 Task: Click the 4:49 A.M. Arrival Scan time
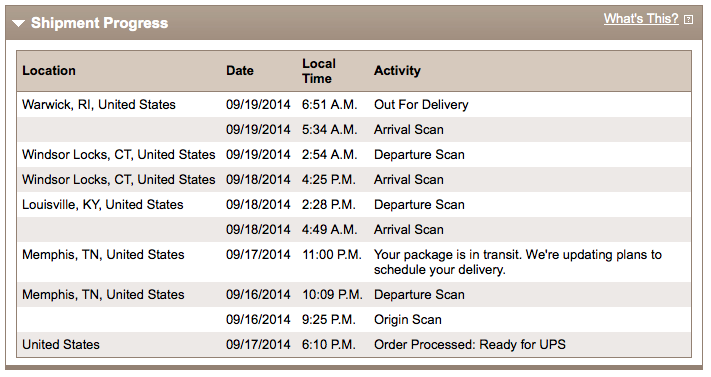(x=330, y=230)
